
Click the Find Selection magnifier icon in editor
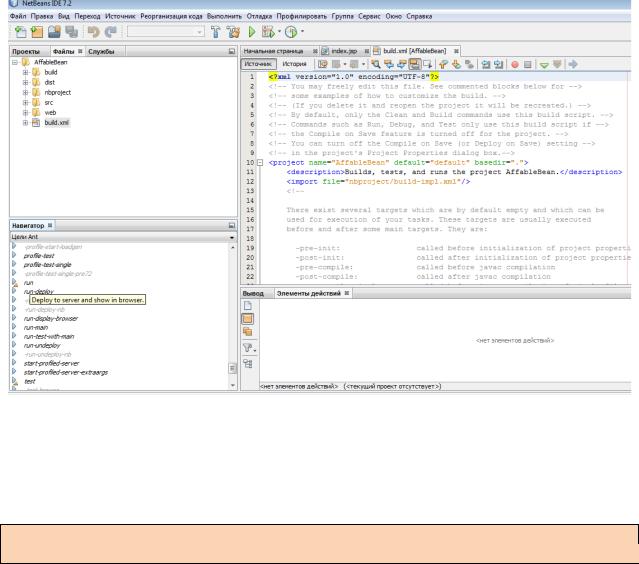376,64
